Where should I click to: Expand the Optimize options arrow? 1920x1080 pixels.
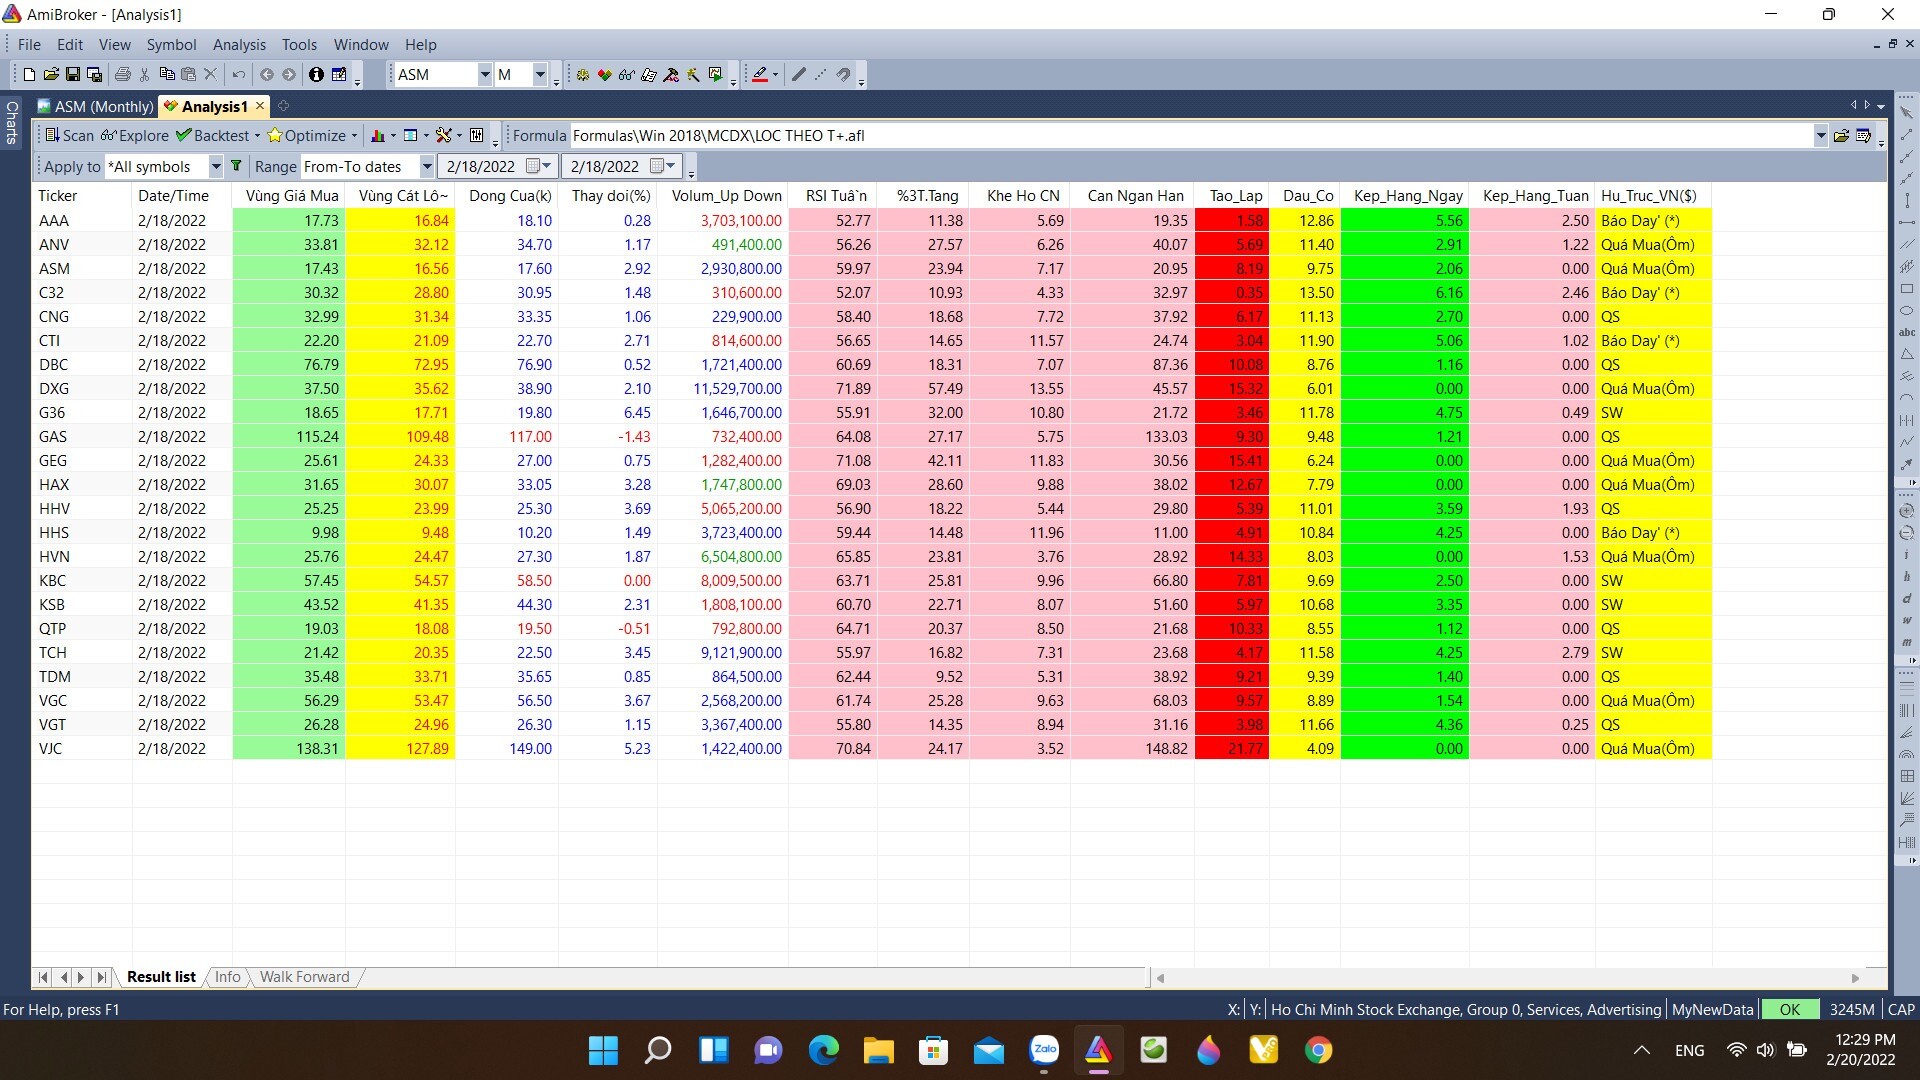coord(354,136)
